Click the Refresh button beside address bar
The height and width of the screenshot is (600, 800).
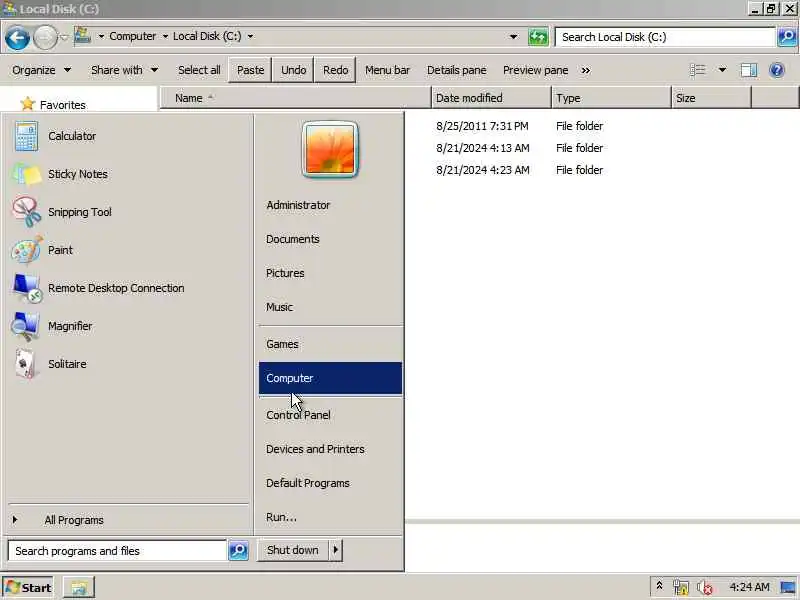[x=538, y=37]
